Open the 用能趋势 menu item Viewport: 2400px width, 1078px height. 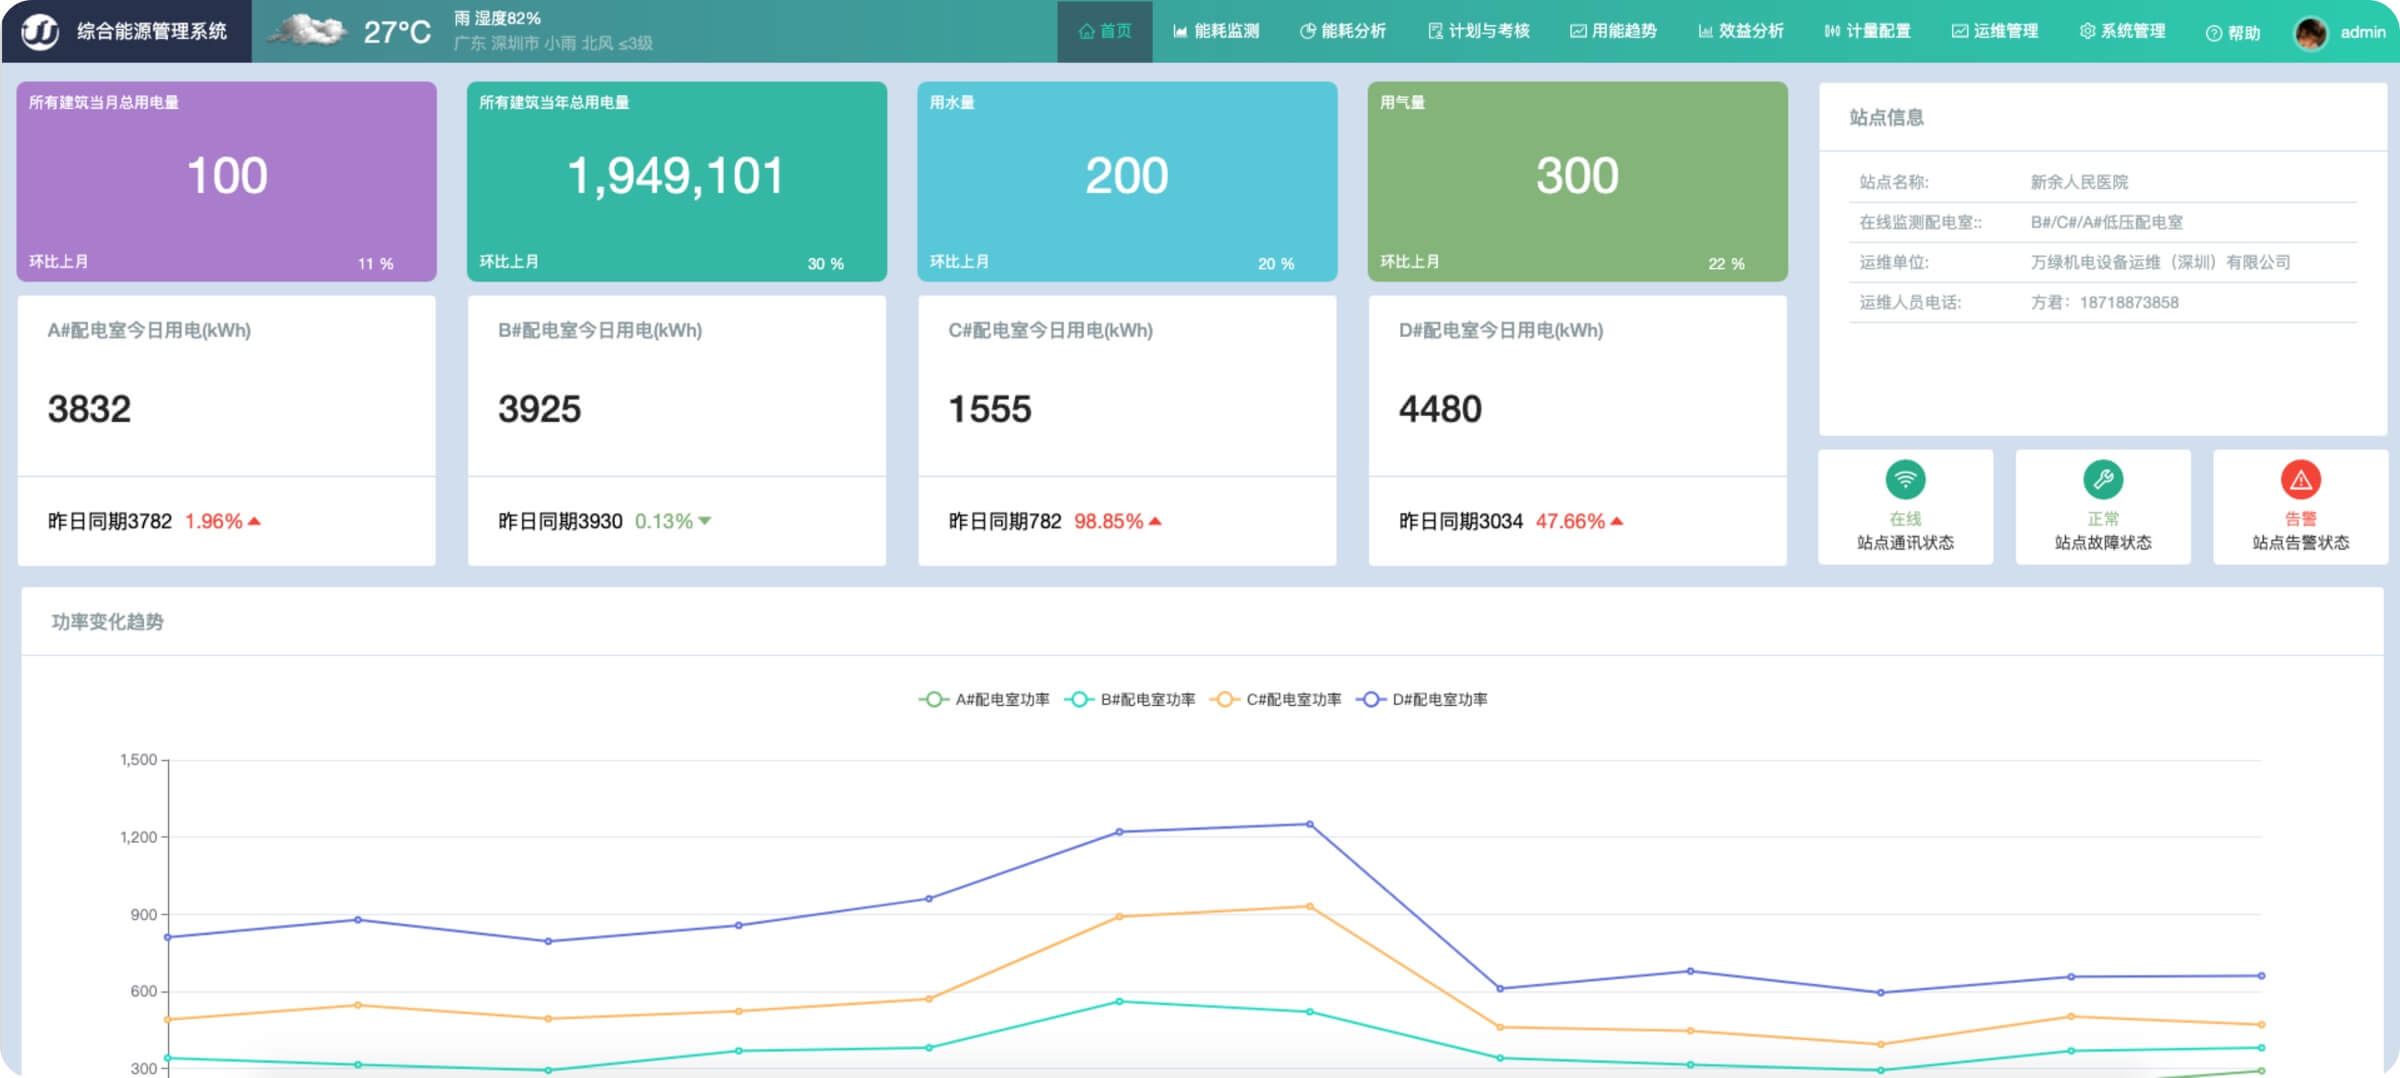[1613, 32]
